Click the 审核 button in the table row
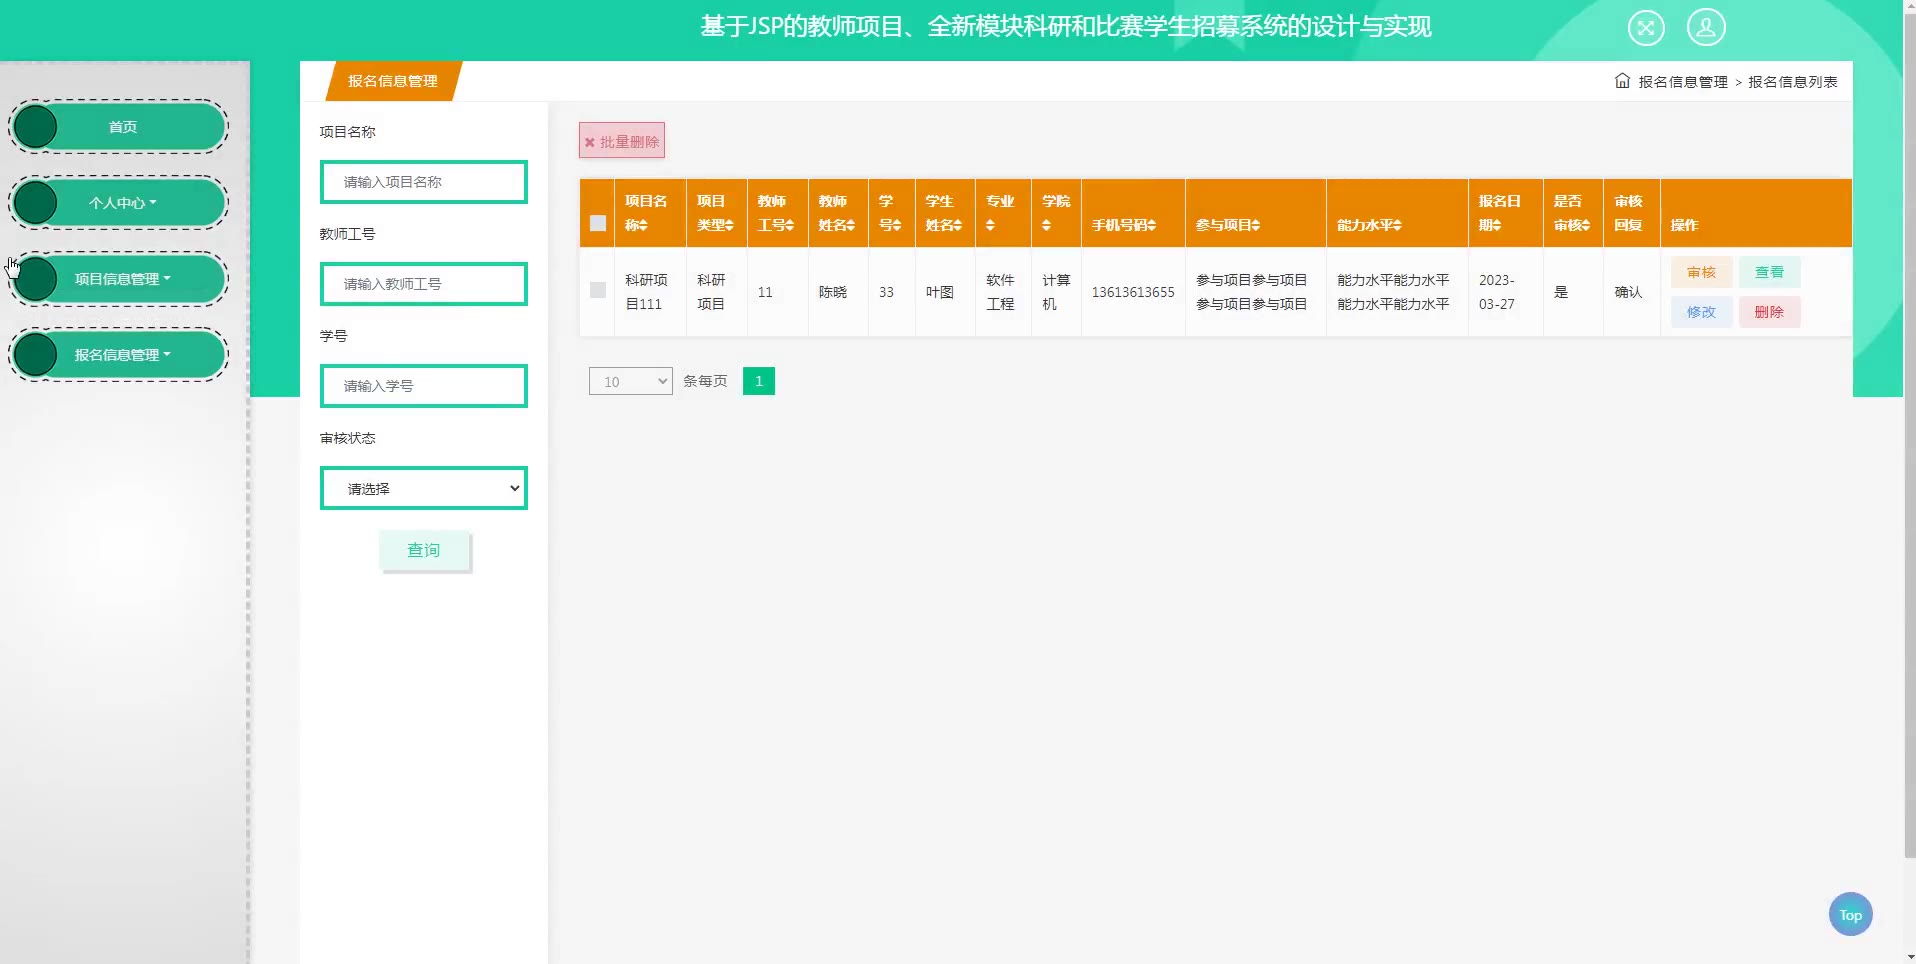Viewport: 1916px width, 964px height. click(x=1701, y=272)
